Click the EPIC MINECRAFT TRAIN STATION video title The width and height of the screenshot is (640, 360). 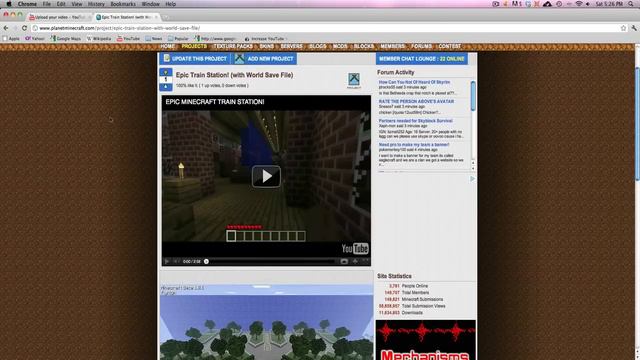[x=215, y=102]
